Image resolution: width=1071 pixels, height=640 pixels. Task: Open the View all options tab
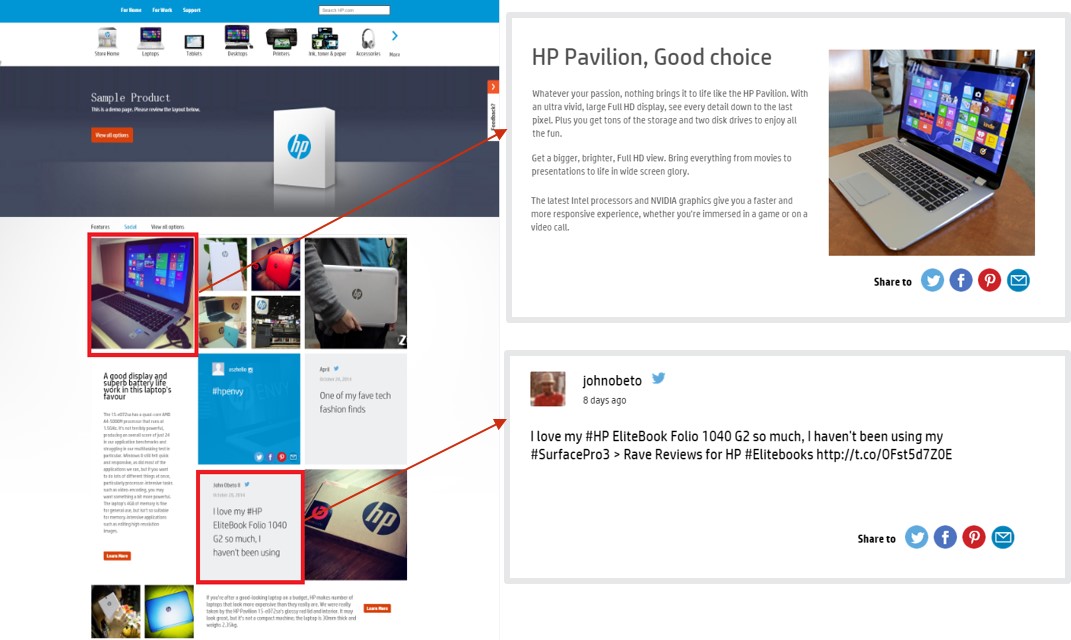point(167,227)
